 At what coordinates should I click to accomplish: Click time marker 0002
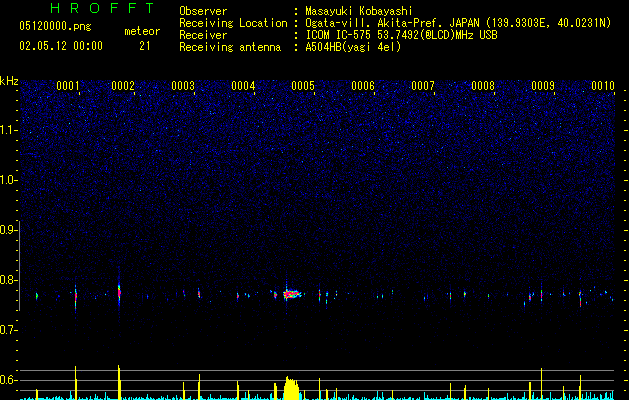(x=123, y=86)
